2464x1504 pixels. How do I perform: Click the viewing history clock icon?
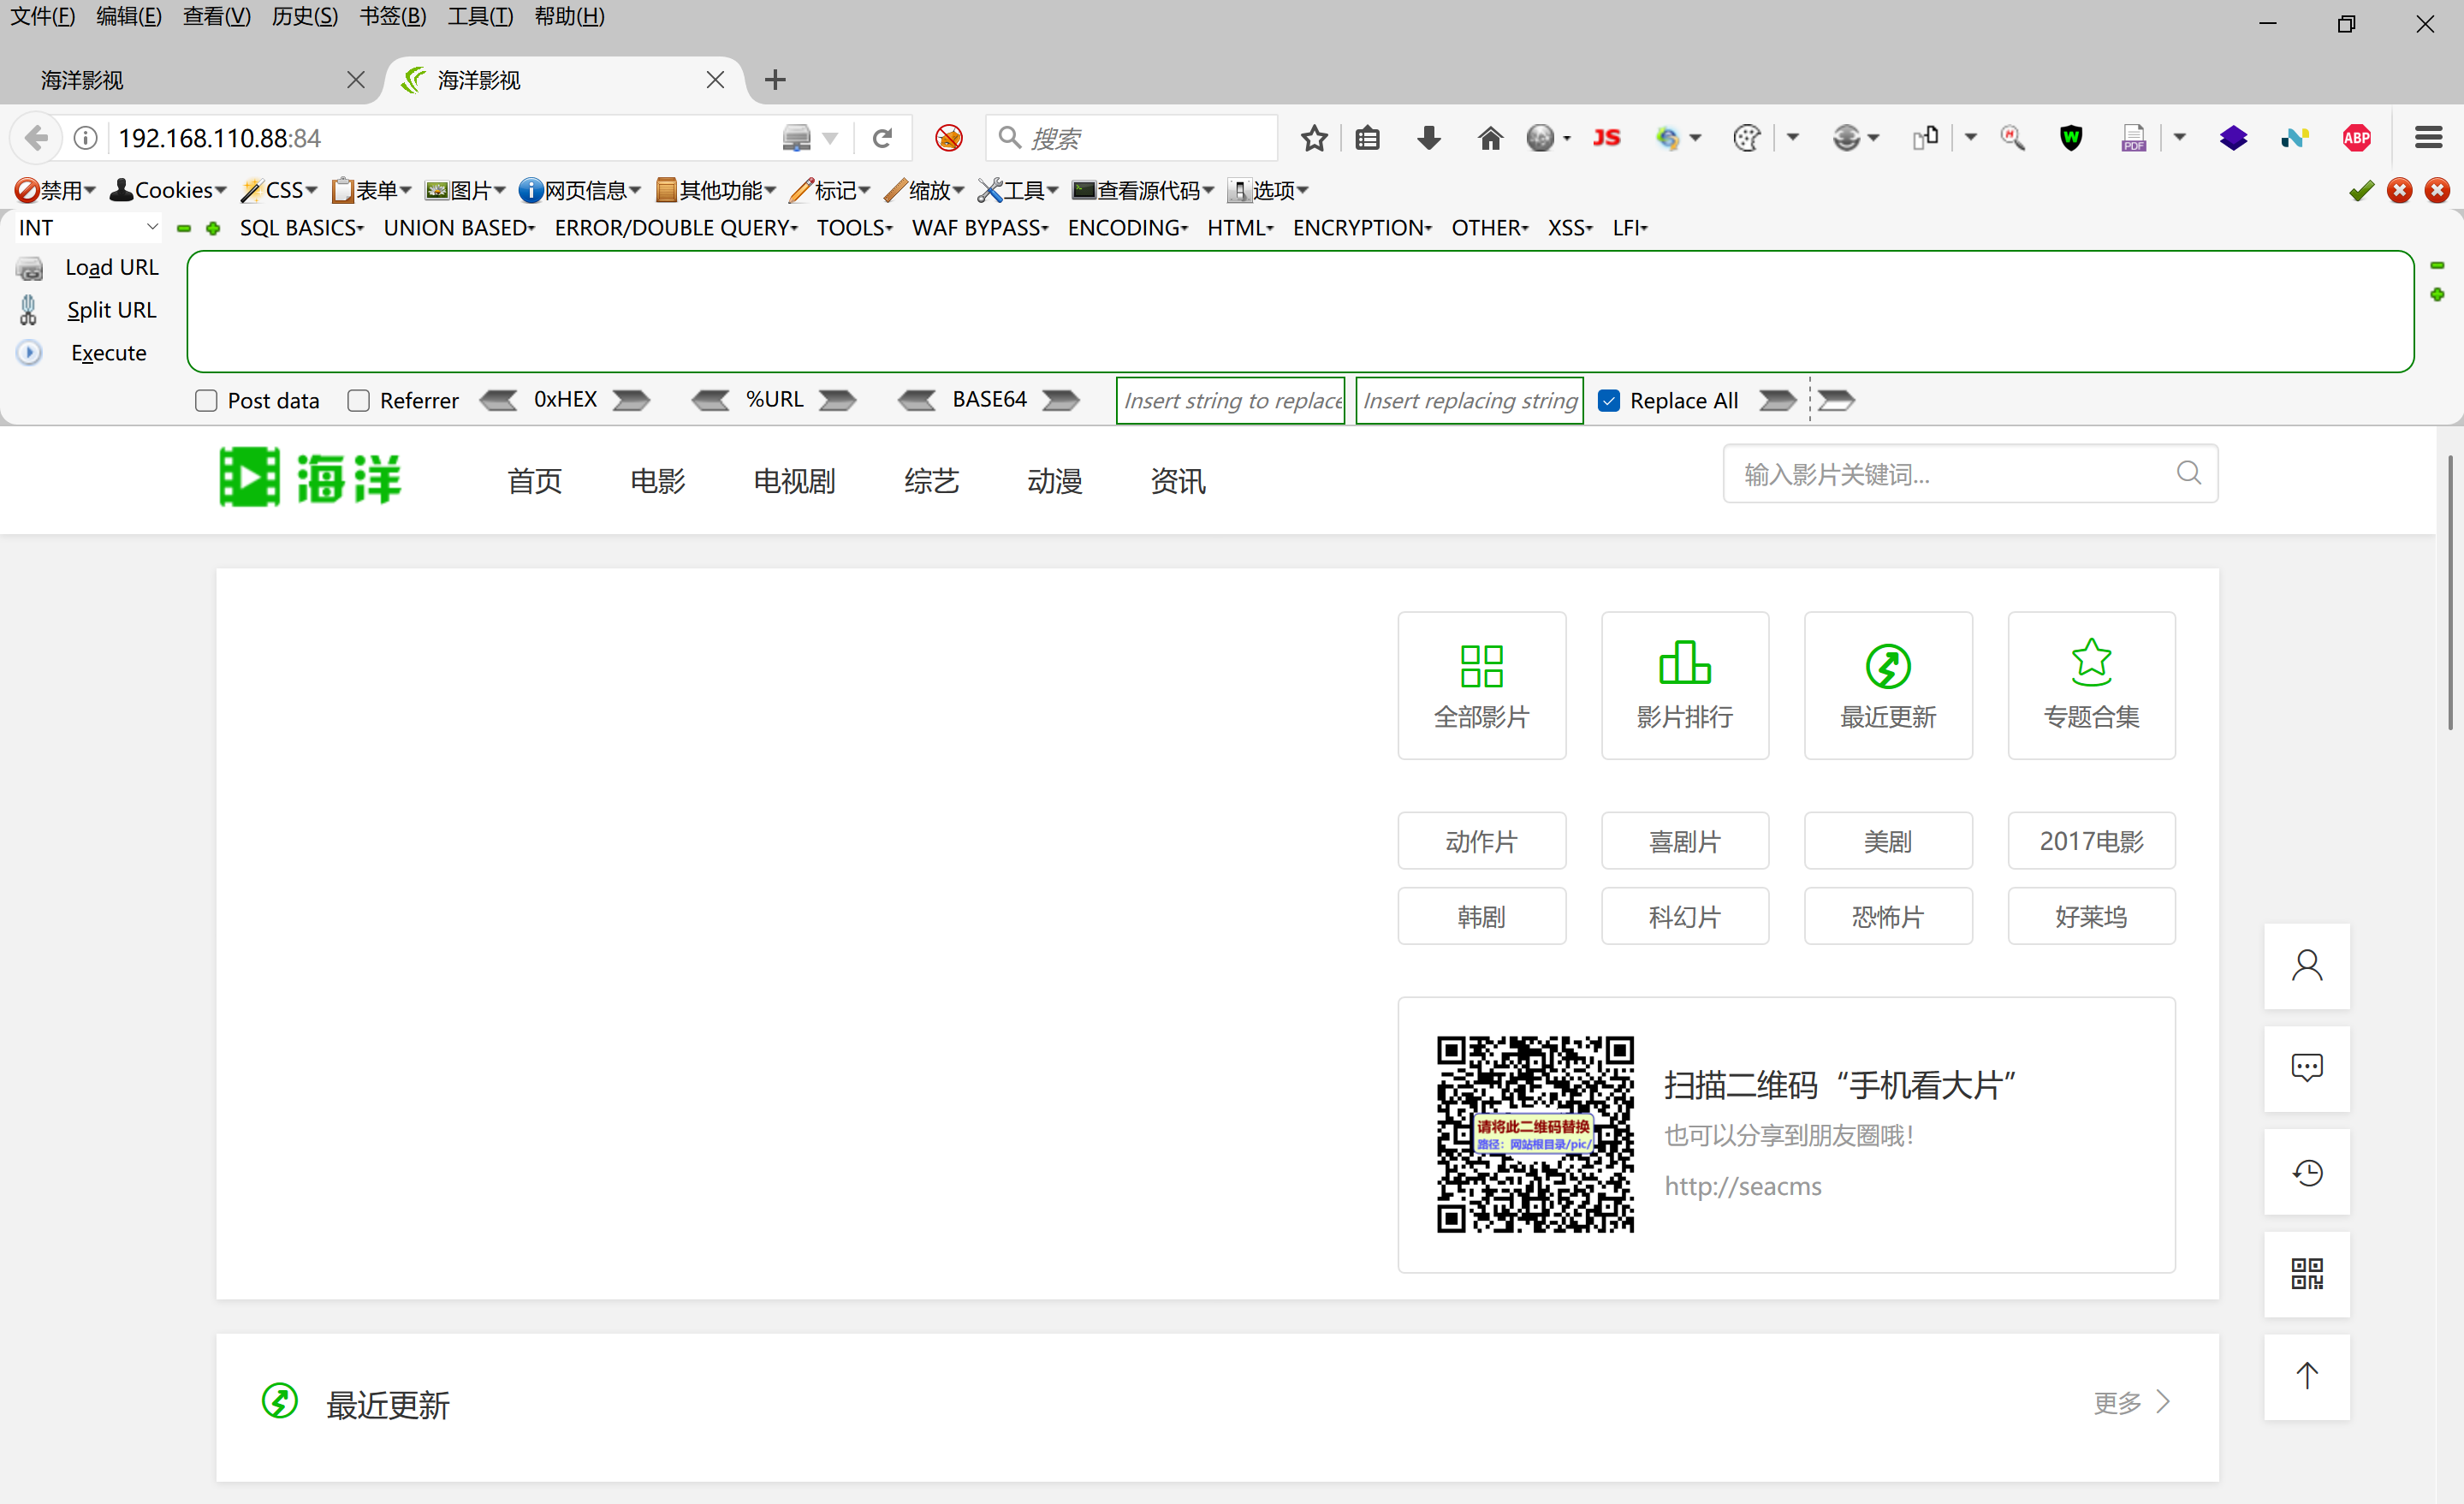[2307, 1172]
